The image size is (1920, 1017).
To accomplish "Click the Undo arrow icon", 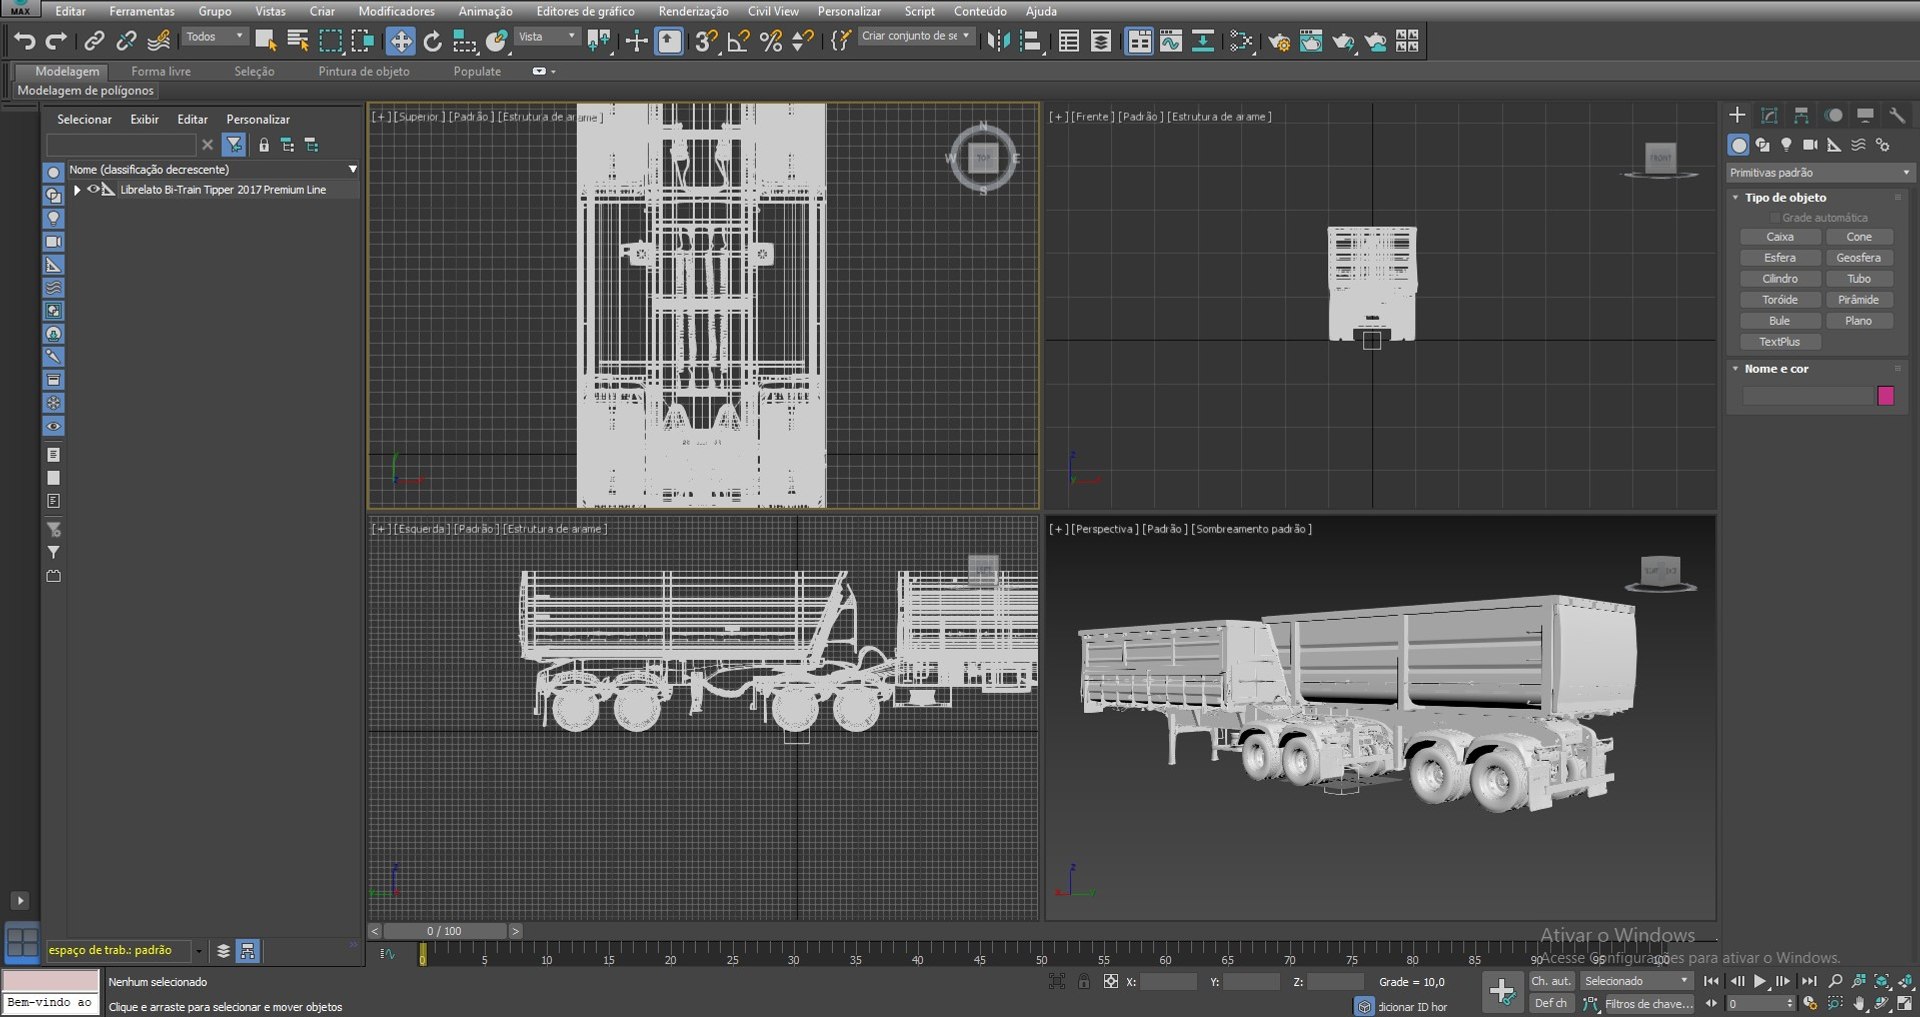I will (x=24, y=41).
